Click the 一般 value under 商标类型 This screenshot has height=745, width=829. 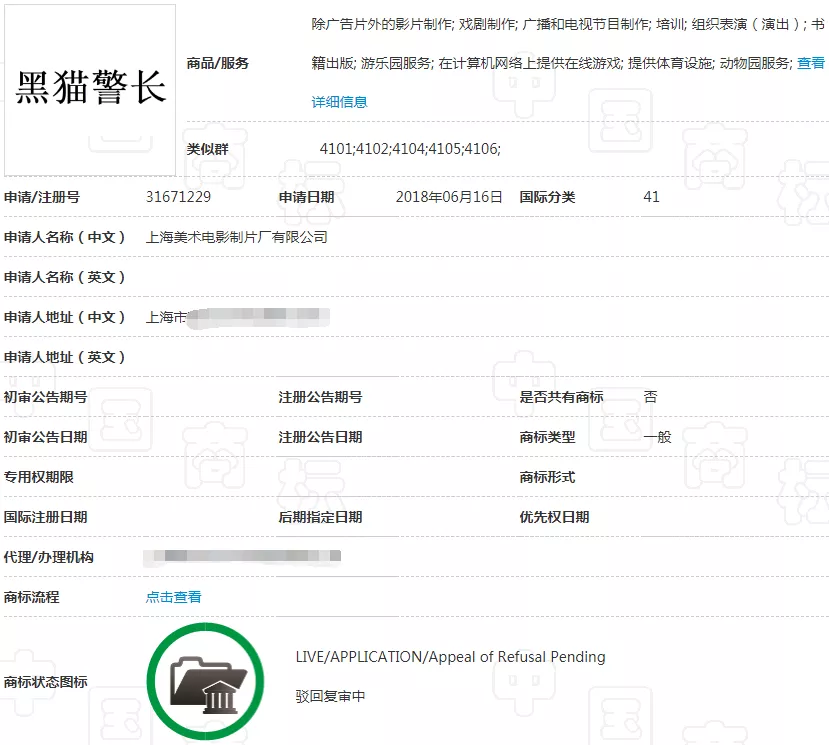click(655, 437)
